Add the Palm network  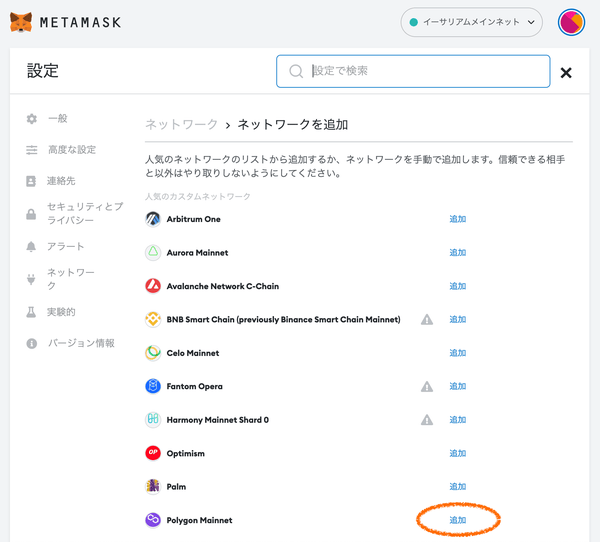[458, 486]
